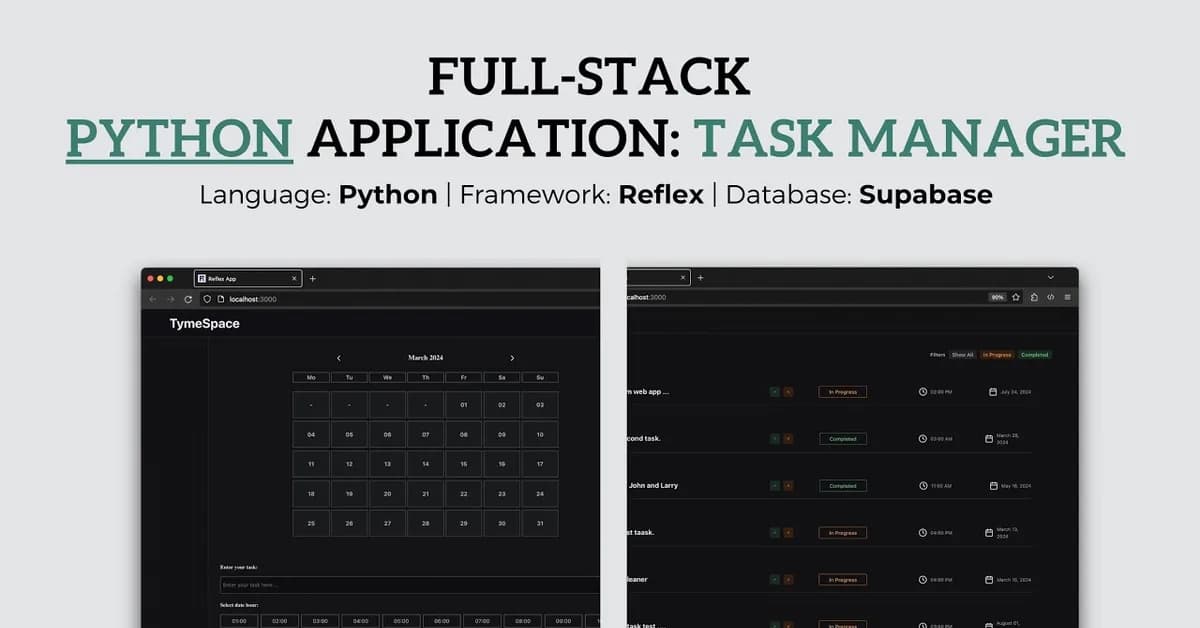
Task: Open the browser menu chevron at top right
Action: (1050, 277)
